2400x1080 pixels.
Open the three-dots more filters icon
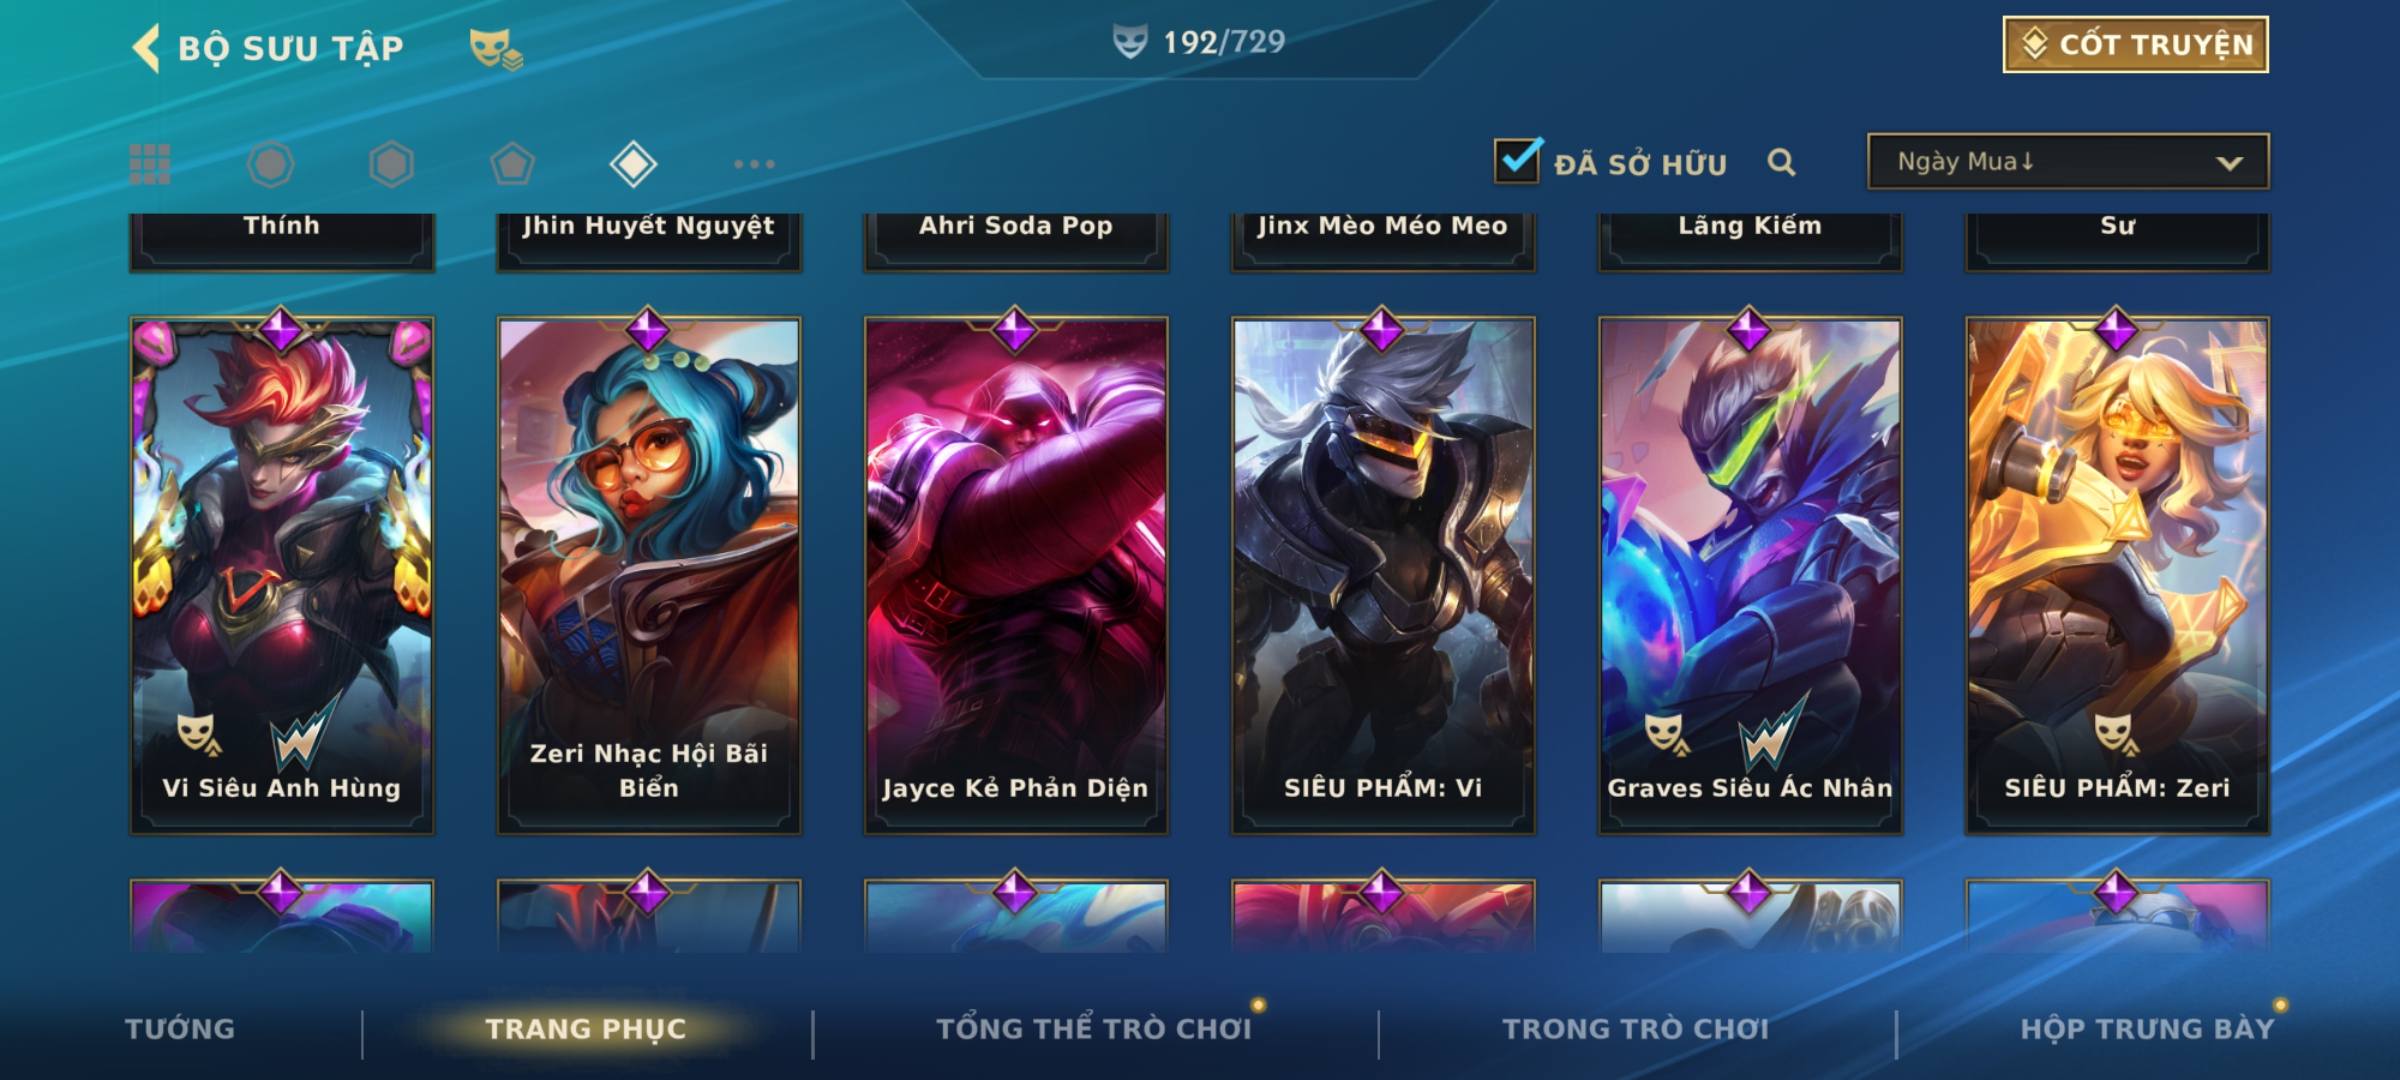(754, 164)
